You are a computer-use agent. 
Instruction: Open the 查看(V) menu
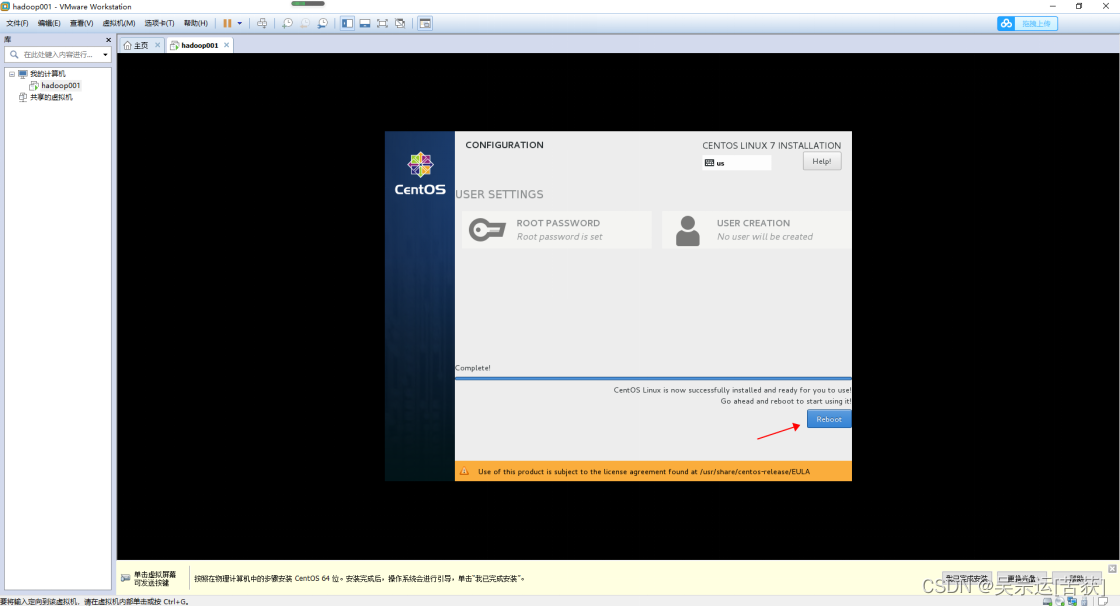click(81, 24)
